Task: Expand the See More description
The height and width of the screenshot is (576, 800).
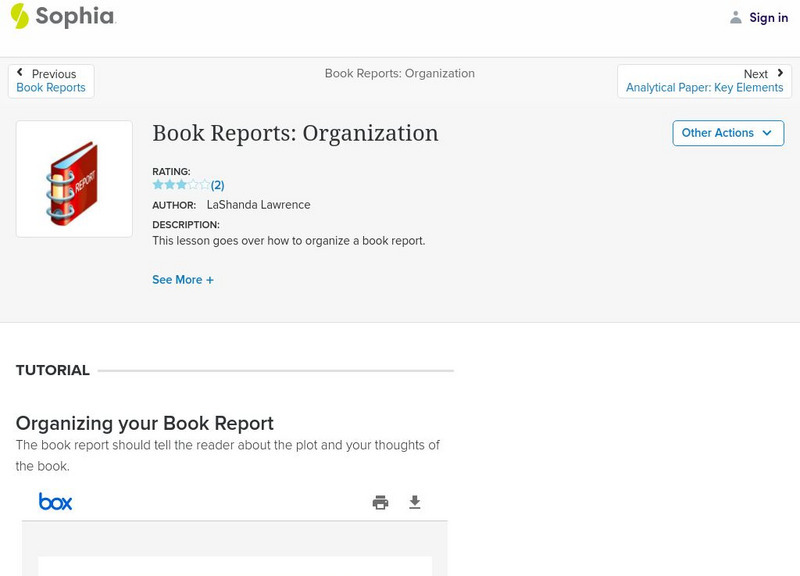Action: (x=183, y=280)
